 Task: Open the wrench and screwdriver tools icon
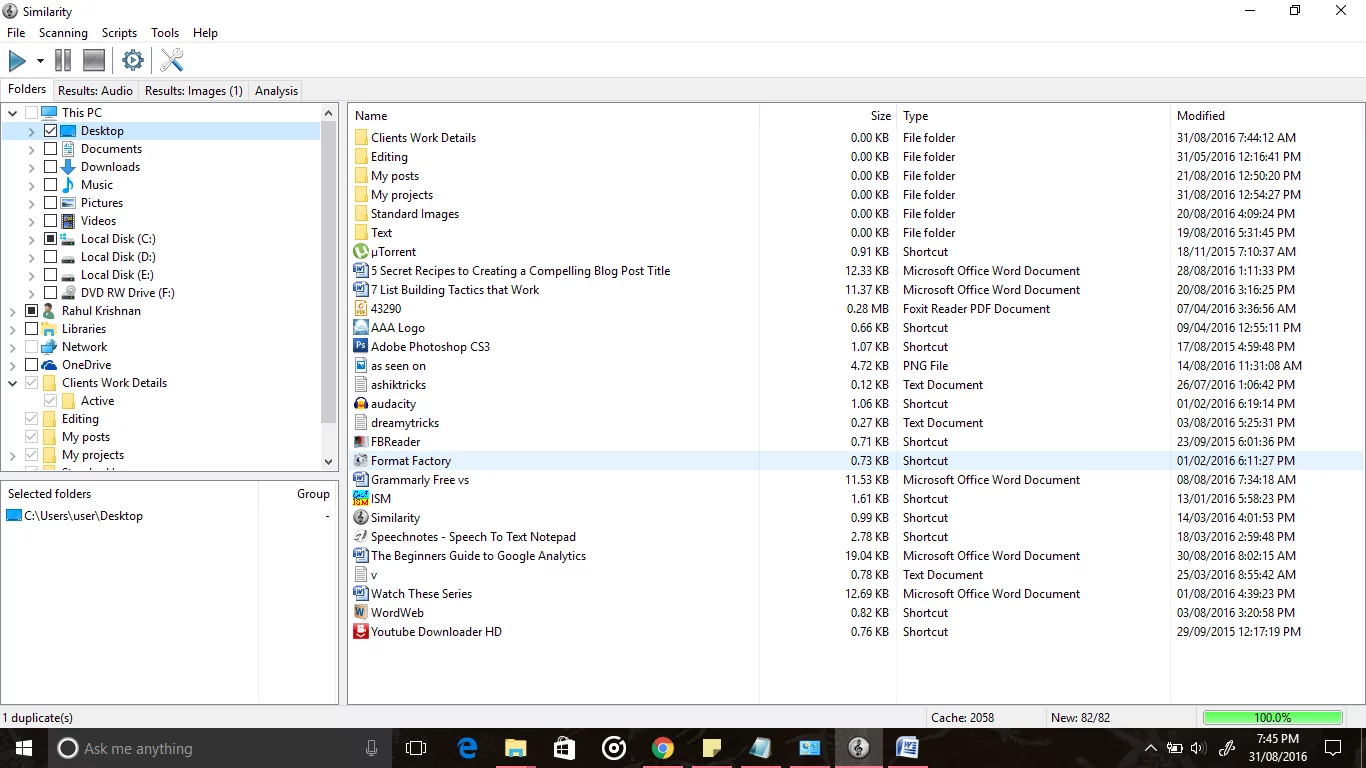[x=172, y=61]
